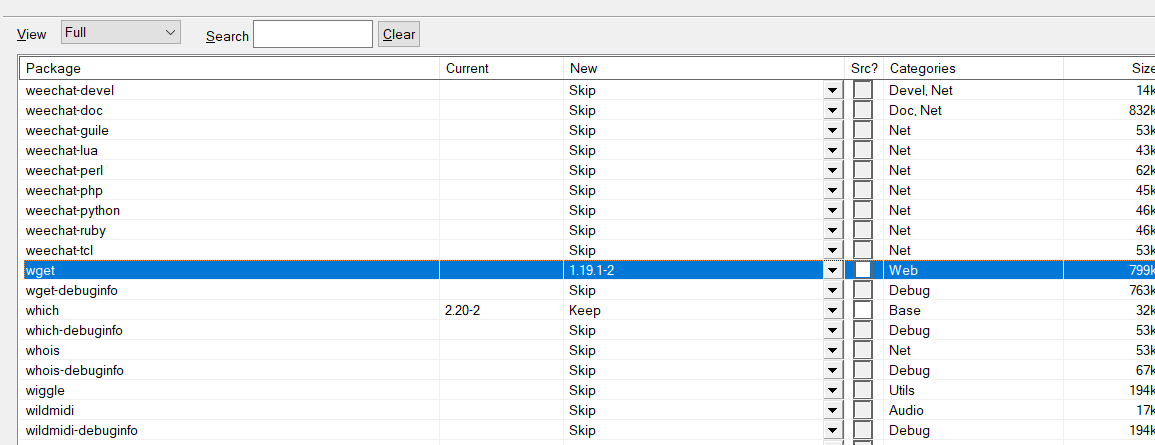1155x445 pixels.
Task: Toggle source checkbox for weechat-lua
Action: 863,150
